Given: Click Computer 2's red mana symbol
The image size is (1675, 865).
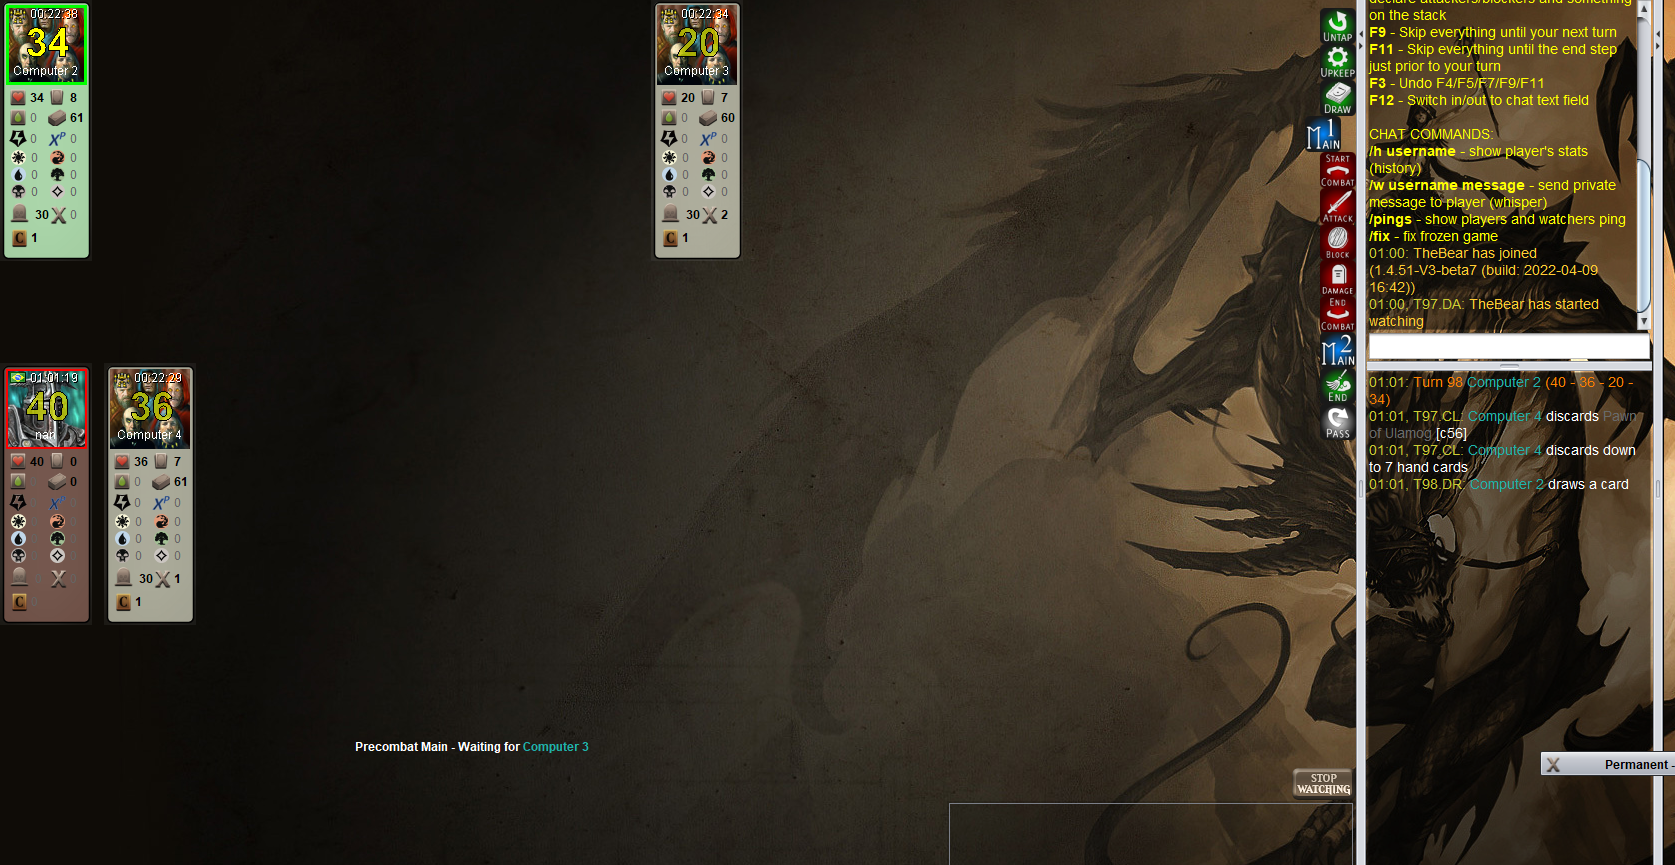Looking at the screenshot, I should tap(57, 157).
